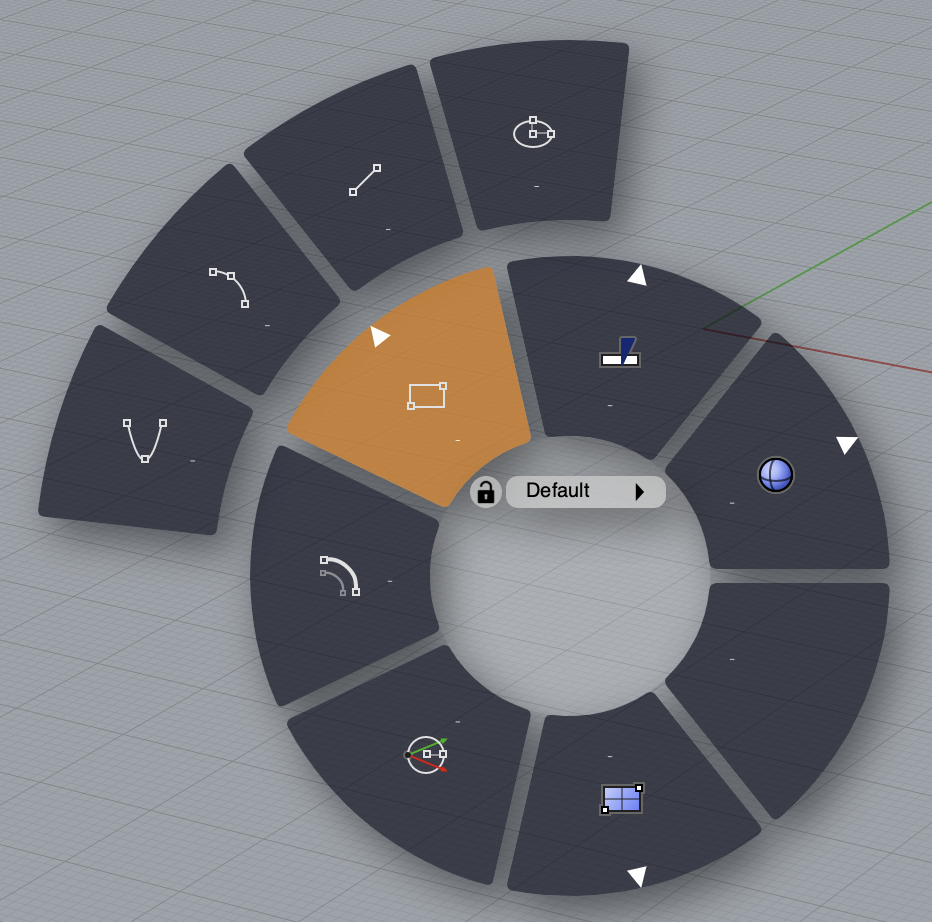This screenshot has width=932, height=922.
Task: Select the blue Plane surface tool
Action: coord(622,798)
